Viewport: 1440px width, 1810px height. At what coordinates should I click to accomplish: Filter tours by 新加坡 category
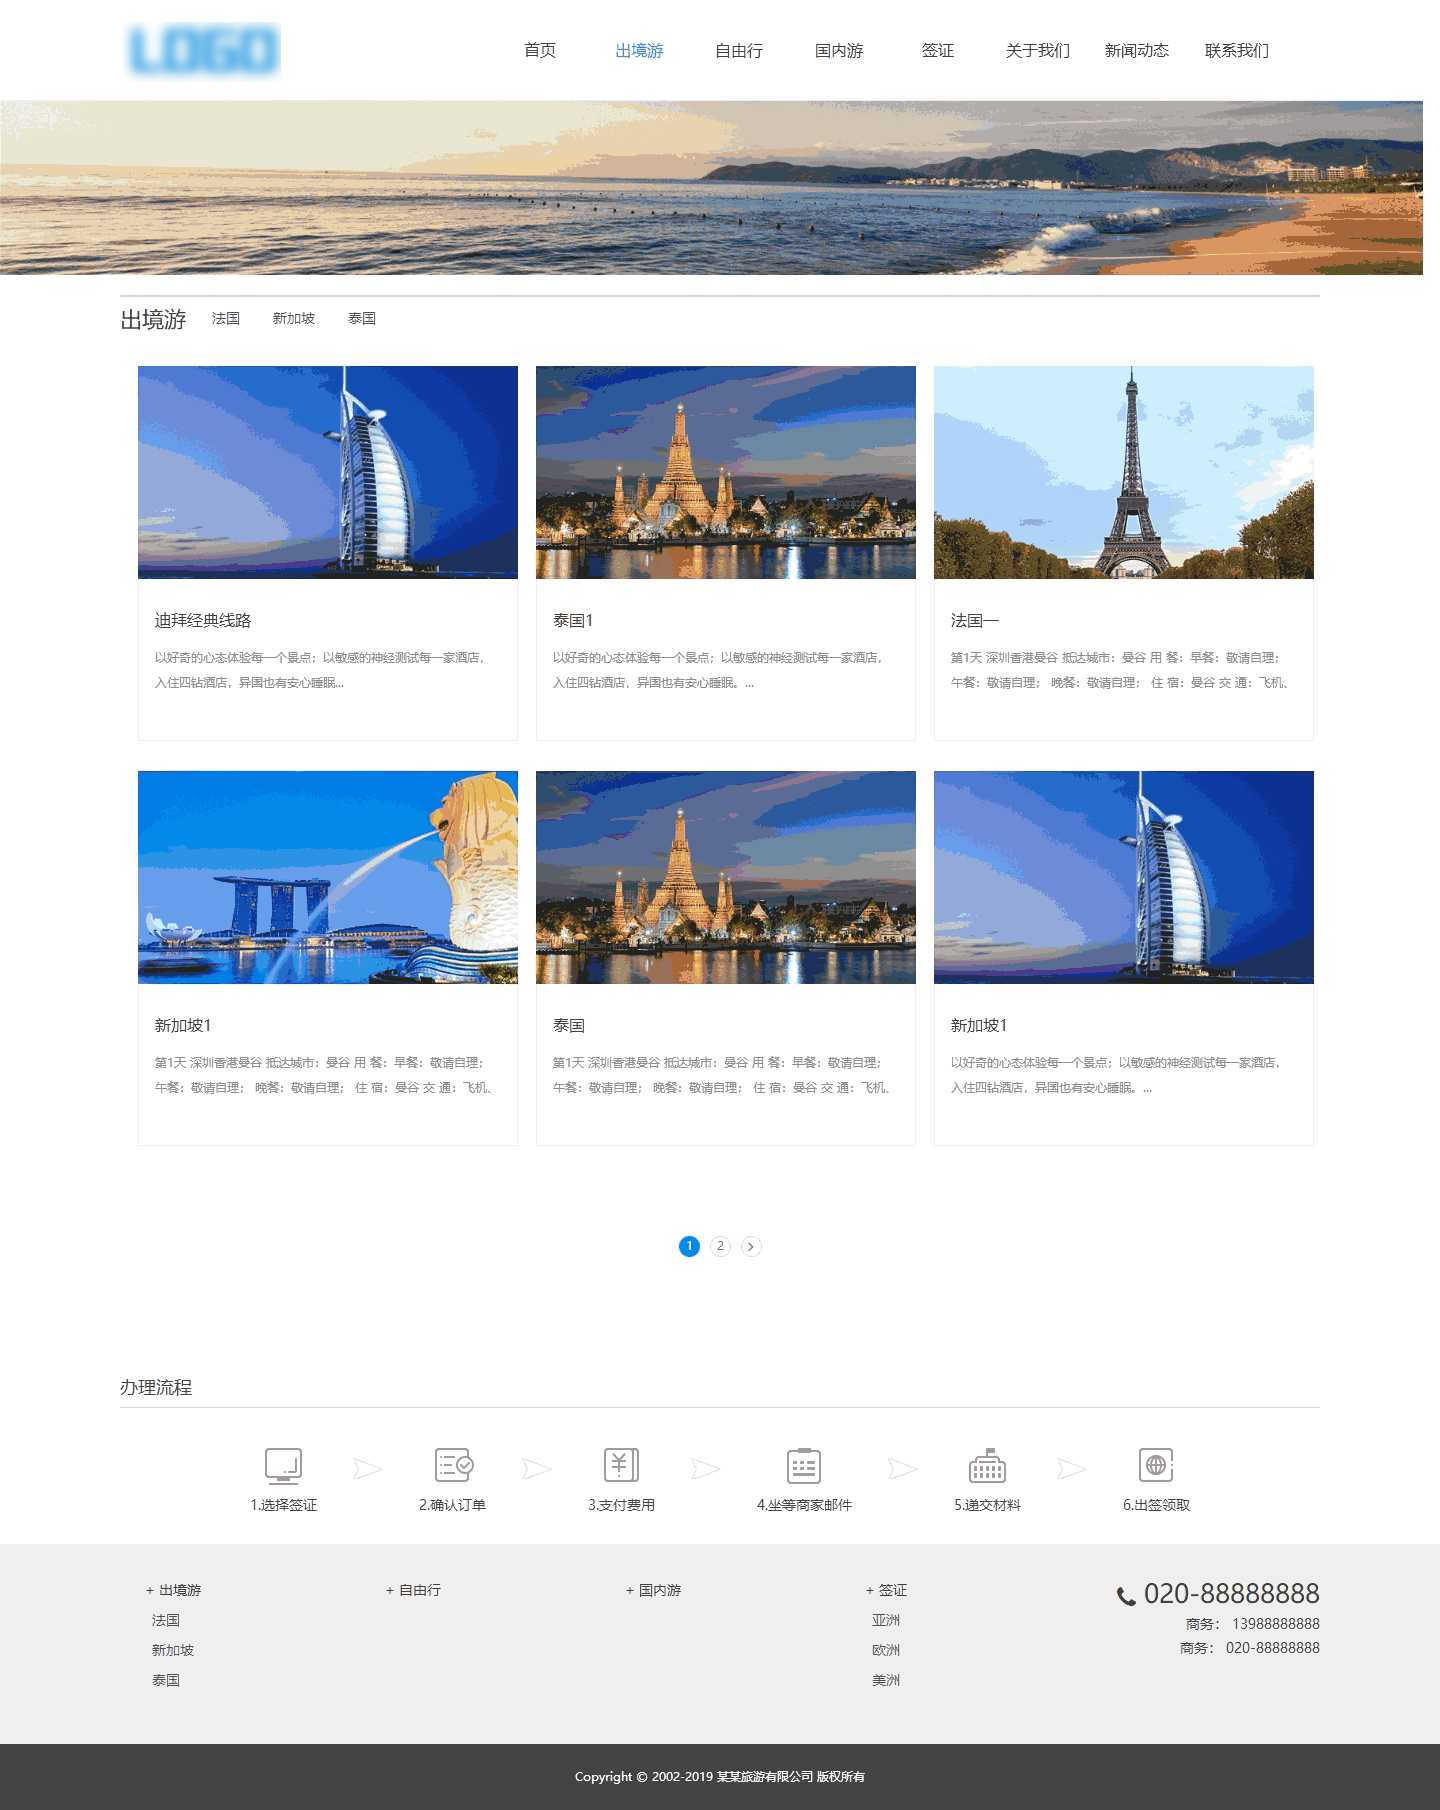[293, 318]
